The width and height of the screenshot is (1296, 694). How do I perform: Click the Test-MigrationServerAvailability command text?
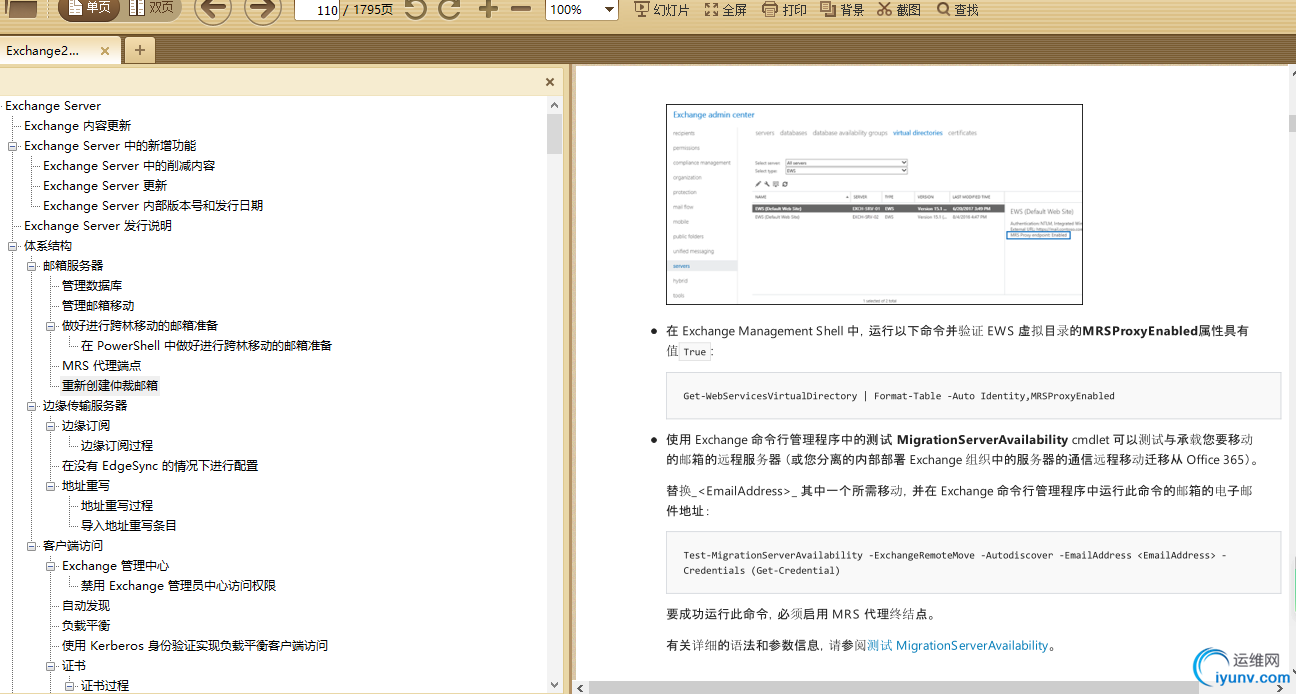point(955,563)
